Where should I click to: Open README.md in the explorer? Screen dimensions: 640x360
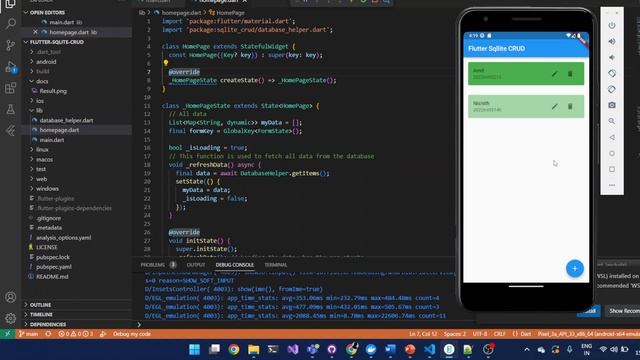click(x=52, y=277)
